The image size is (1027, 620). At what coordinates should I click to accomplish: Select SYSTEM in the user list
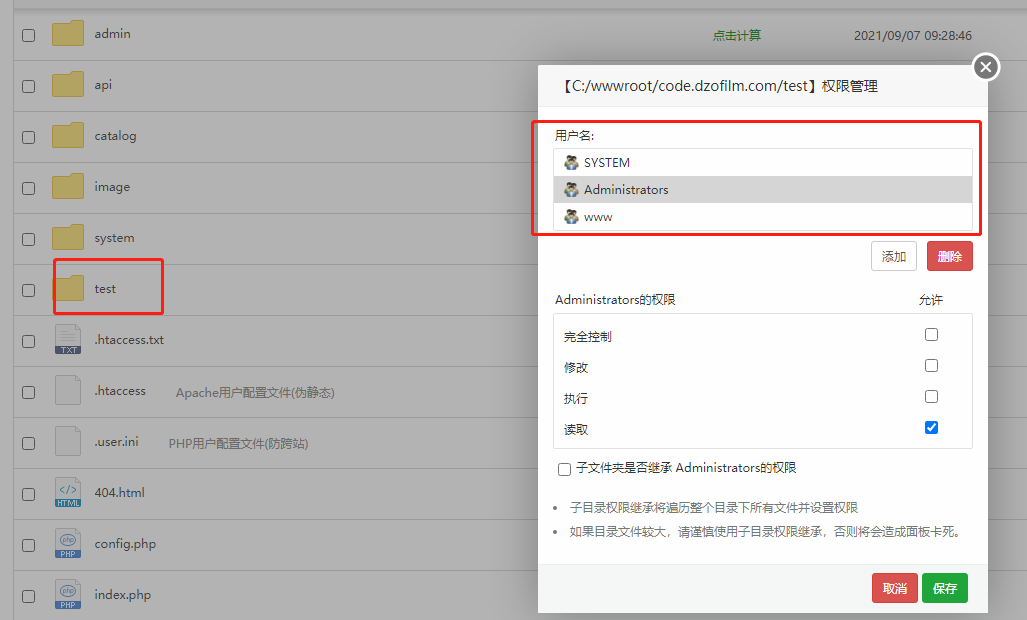pyautogui.click(x=763, y=162)
